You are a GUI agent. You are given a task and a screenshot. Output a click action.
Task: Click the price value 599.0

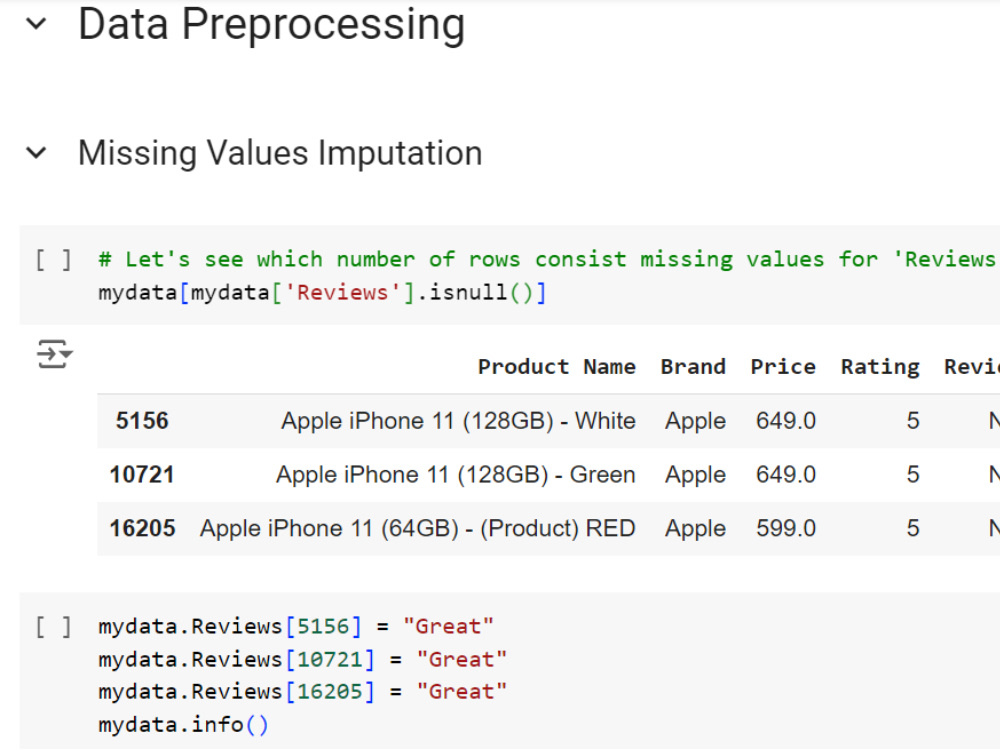[785, 528]
